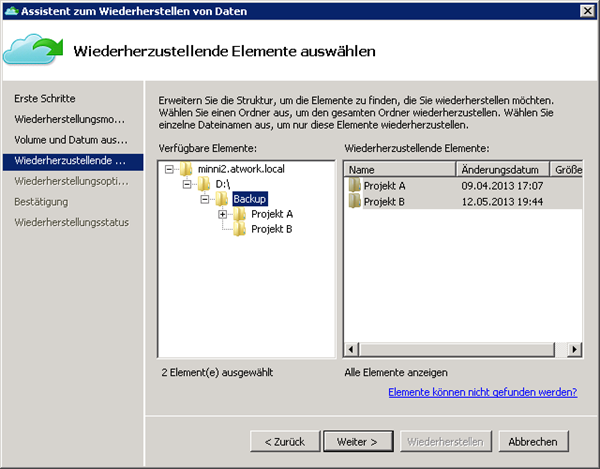Click the Wiederherstellungsstatus step

72,223
